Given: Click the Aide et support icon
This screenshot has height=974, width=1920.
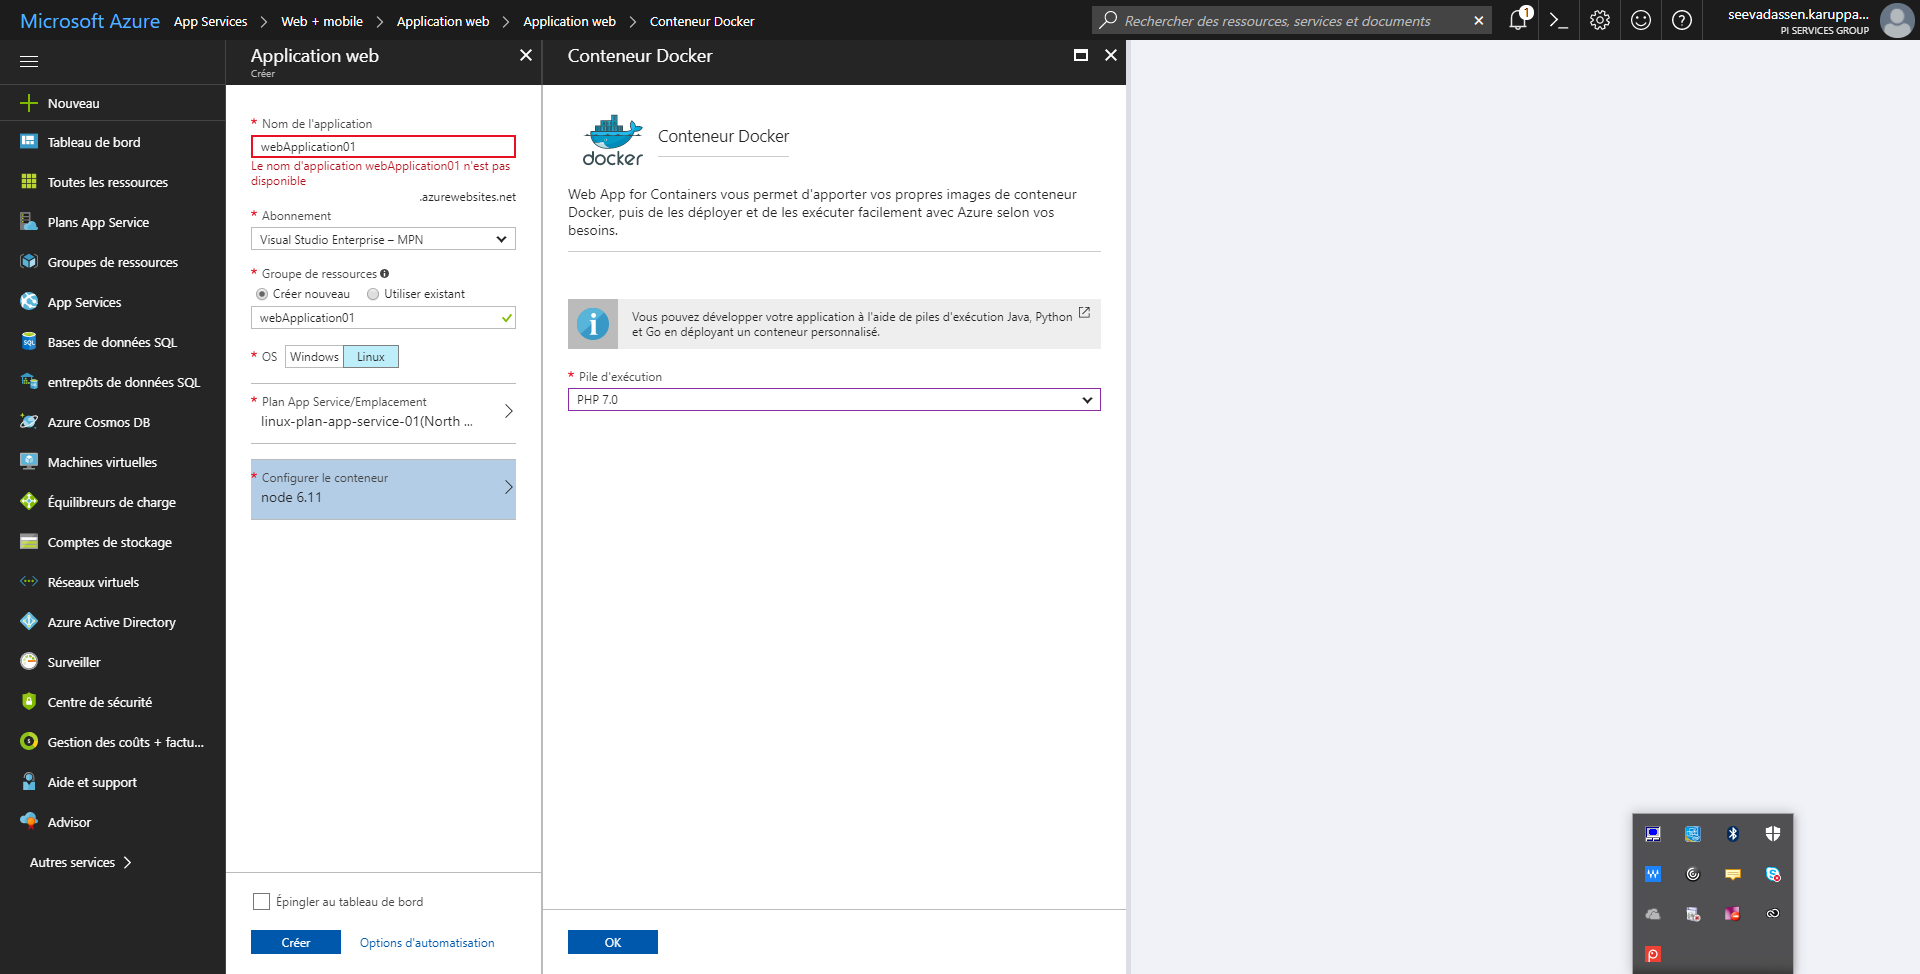Looking at the screenshot, I should (29, 782).
